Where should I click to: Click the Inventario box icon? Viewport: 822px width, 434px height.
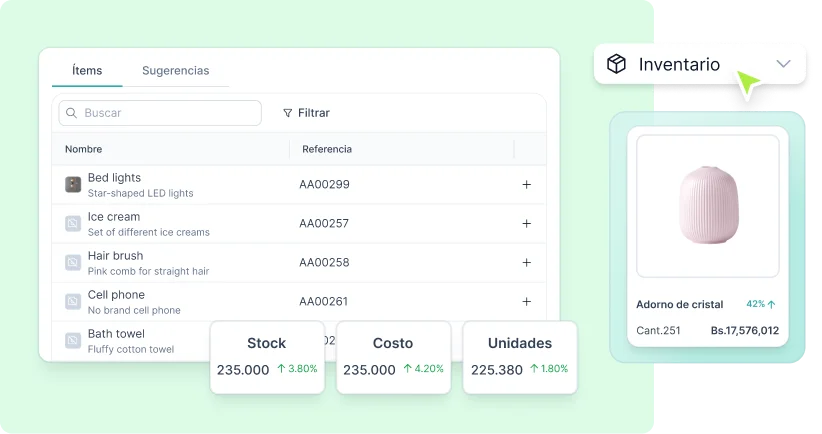point(616,64)
